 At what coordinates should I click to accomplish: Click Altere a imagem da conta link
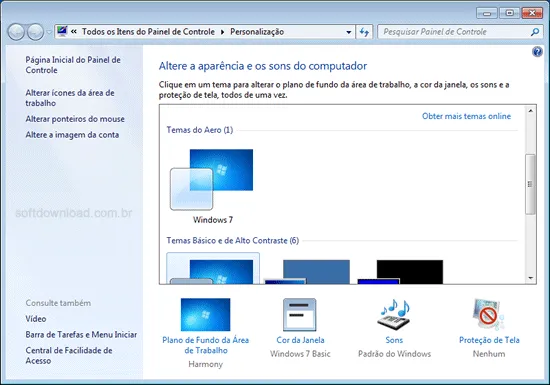click(72, 135)
